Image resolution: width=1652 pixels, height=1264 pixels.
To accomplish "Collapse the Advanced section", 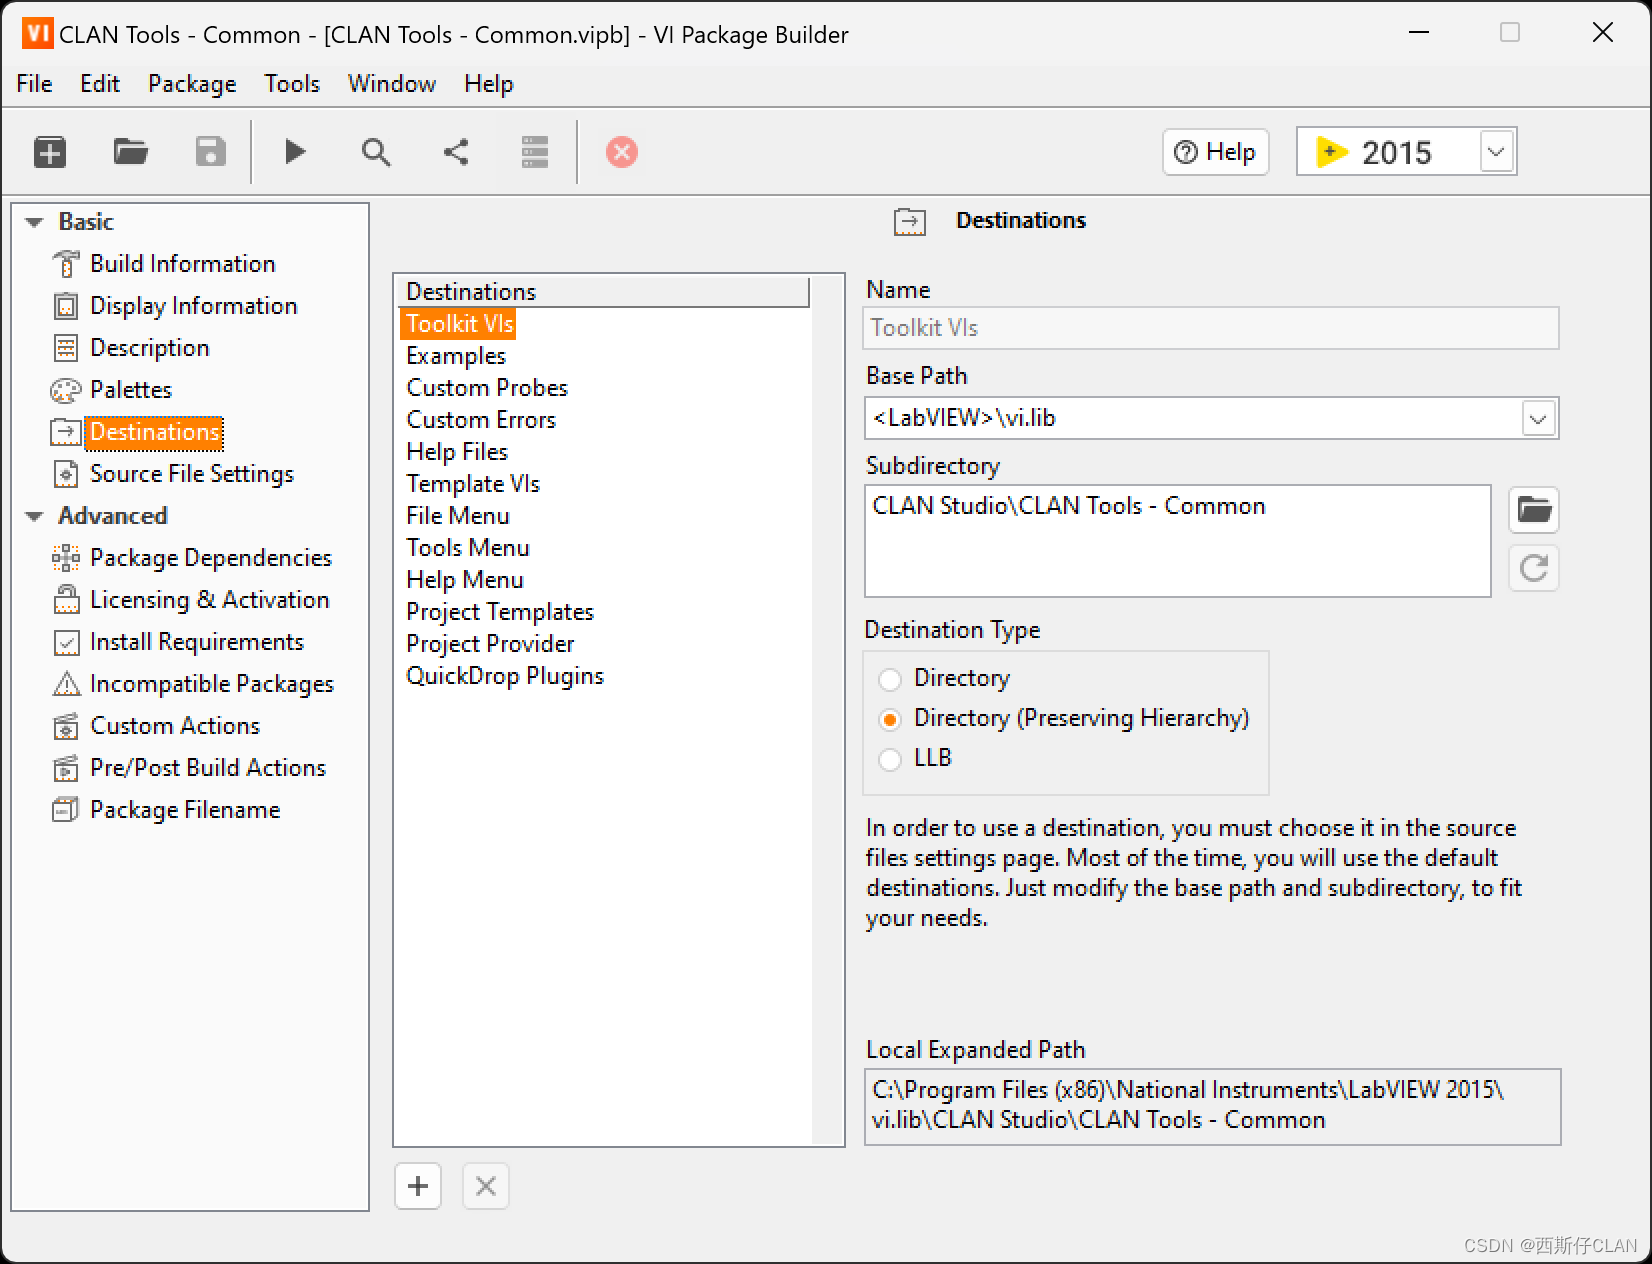I will pos(33,515).
